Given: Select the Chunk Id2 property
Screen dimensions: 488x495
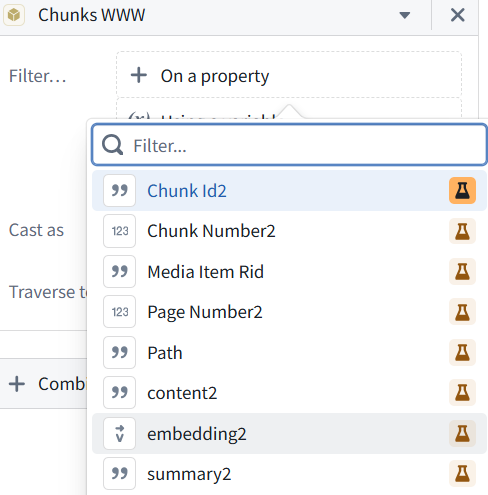Looking at the screenshot, I should coord(289,191).
